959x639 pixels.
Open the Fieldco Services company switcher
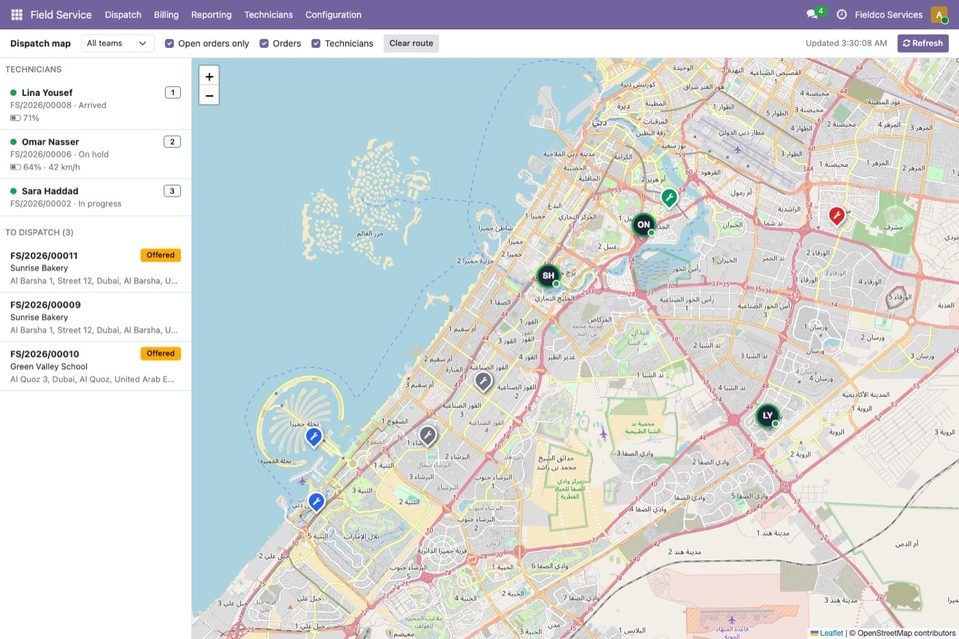pos(888,15)
